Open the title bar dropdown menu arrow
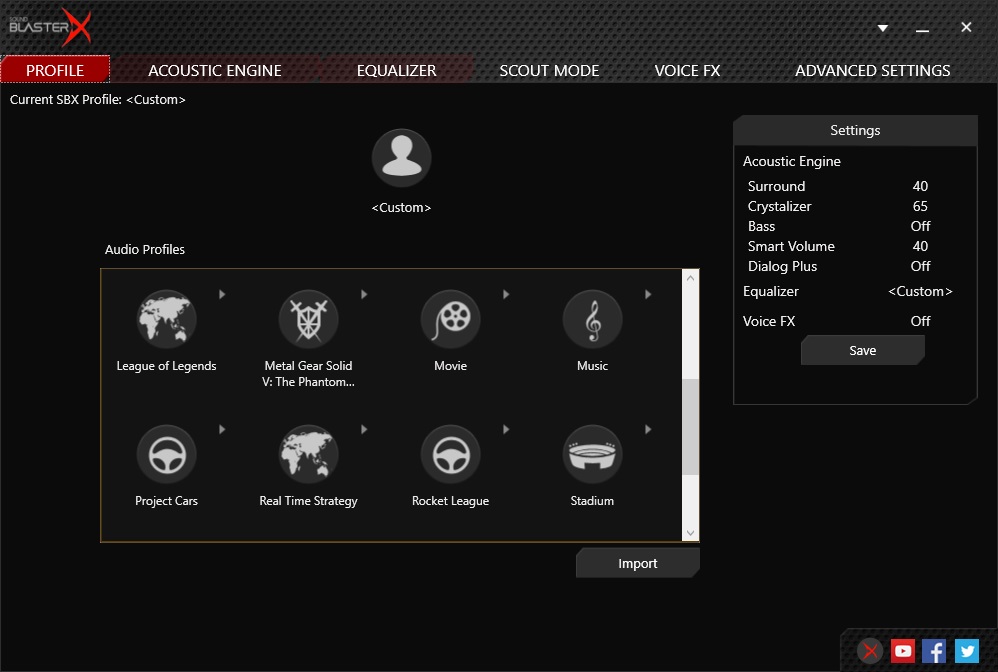 (883, 28)
